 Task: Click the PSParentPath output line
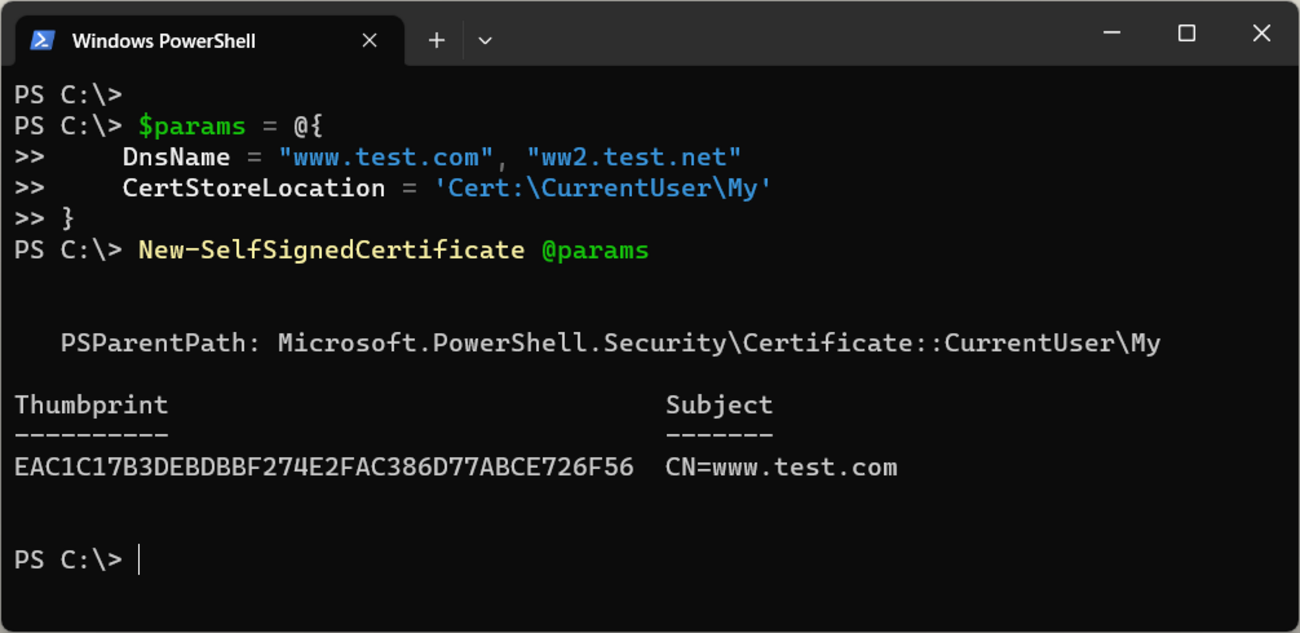tap(610, 343)
